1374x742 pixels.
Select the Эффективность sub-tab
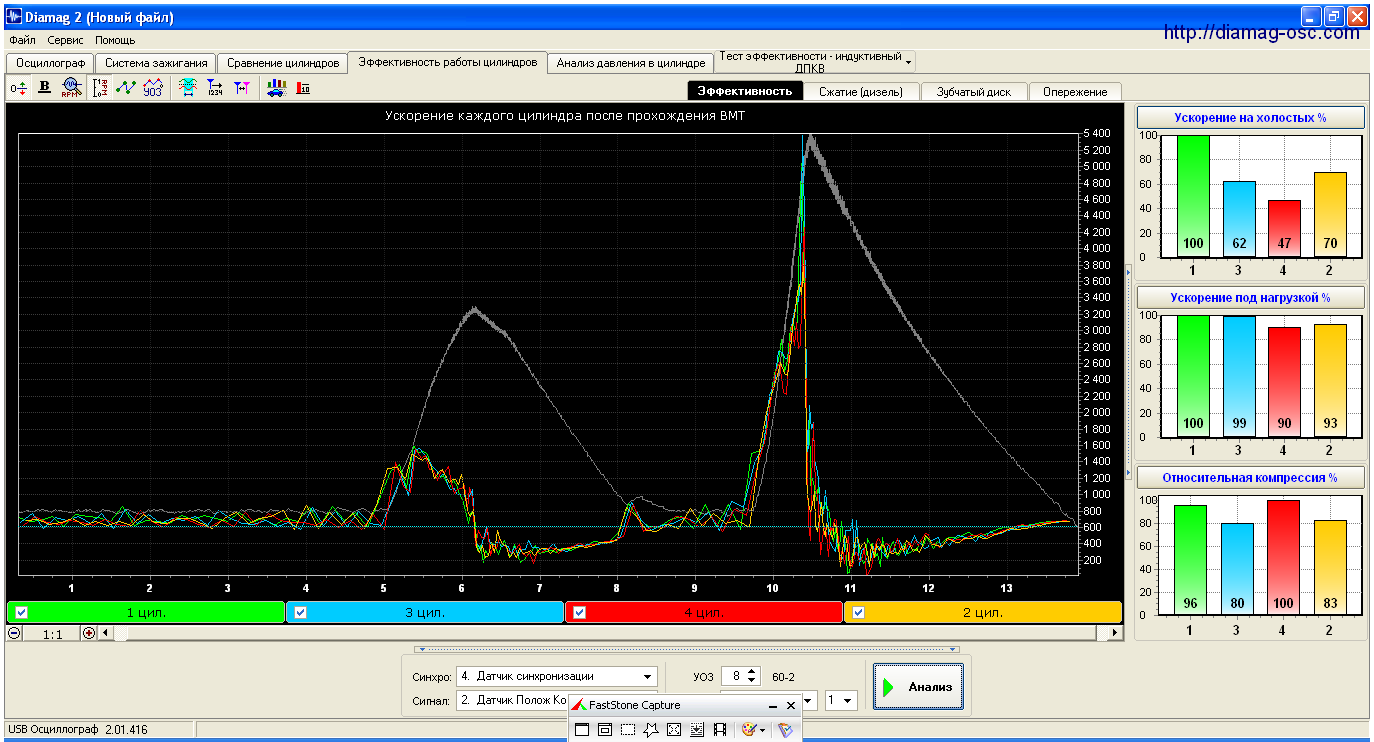[x=745, y=91]
